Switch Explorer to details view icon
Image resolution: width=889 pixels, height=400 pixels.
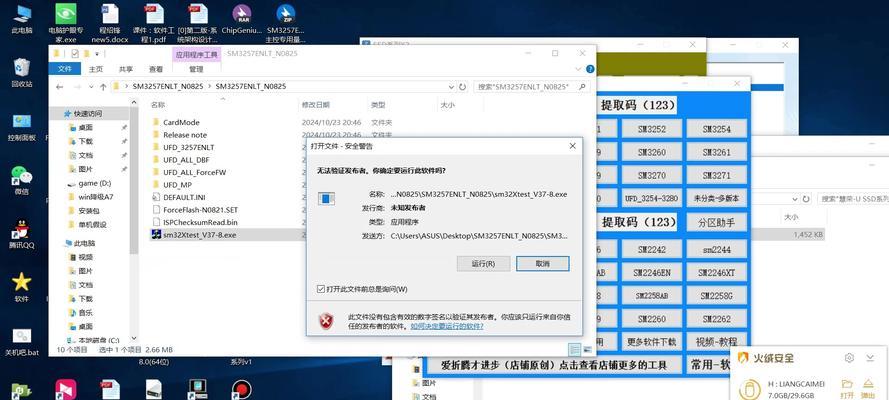coord(574,349)
